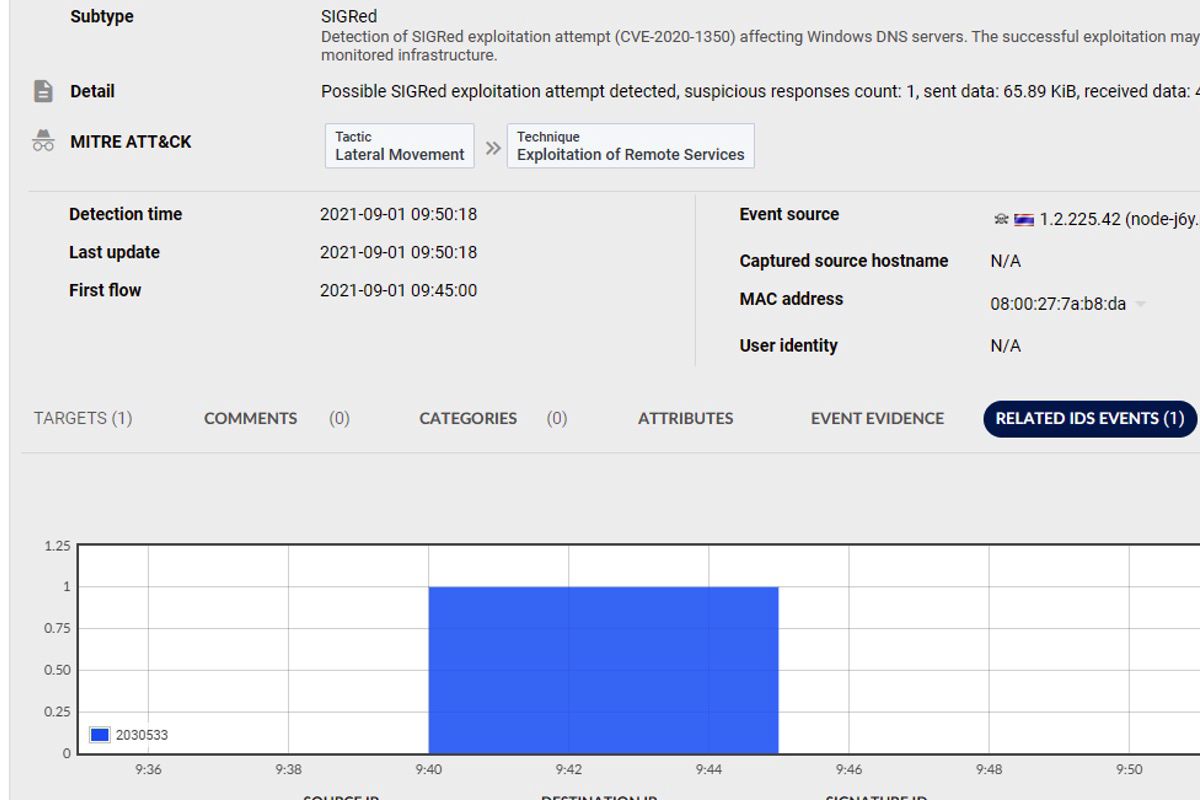Open the Targets (1) tab
The width and height of the screenshot is (1200, 800).
tap(83, 418)
